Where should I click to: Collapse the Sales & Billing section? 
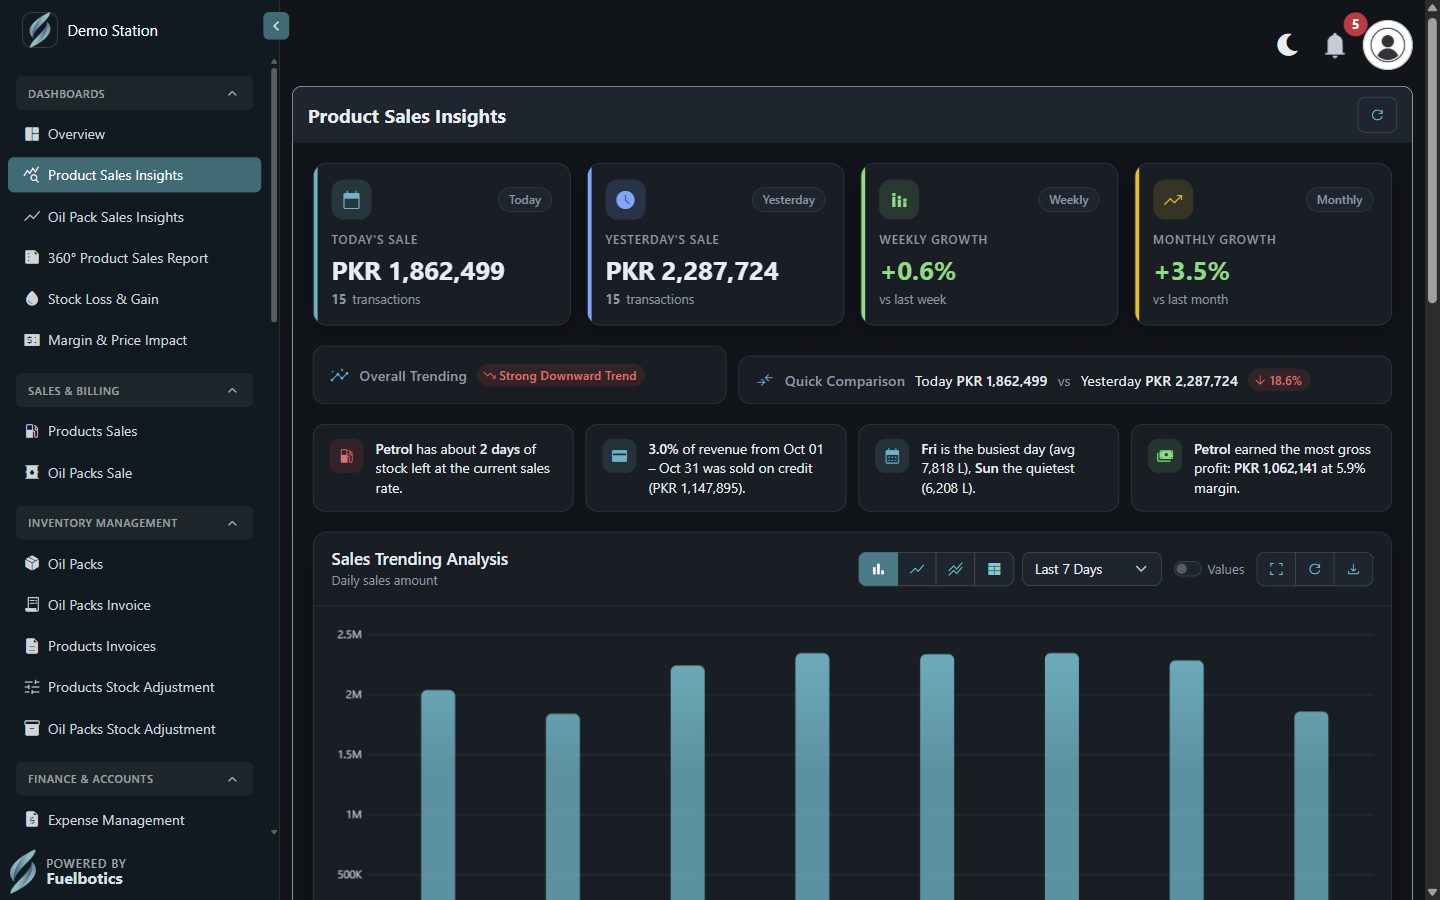[134, 390]
